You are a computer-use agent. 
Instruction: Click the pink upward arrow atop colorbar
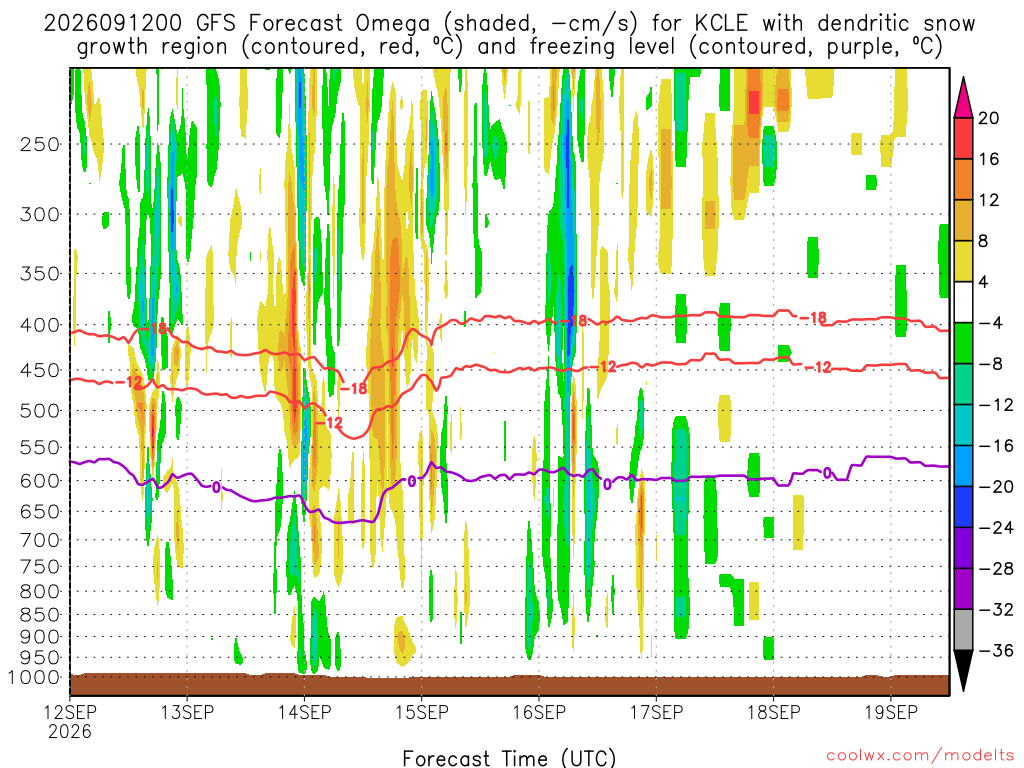(963, 97)
